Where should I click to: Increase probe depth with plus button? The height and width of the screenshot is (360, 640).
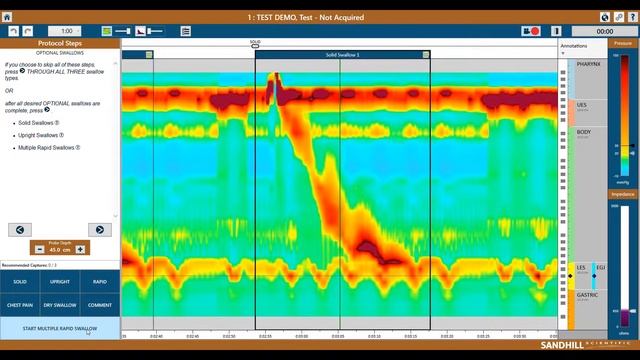click(x=80, y=249)
